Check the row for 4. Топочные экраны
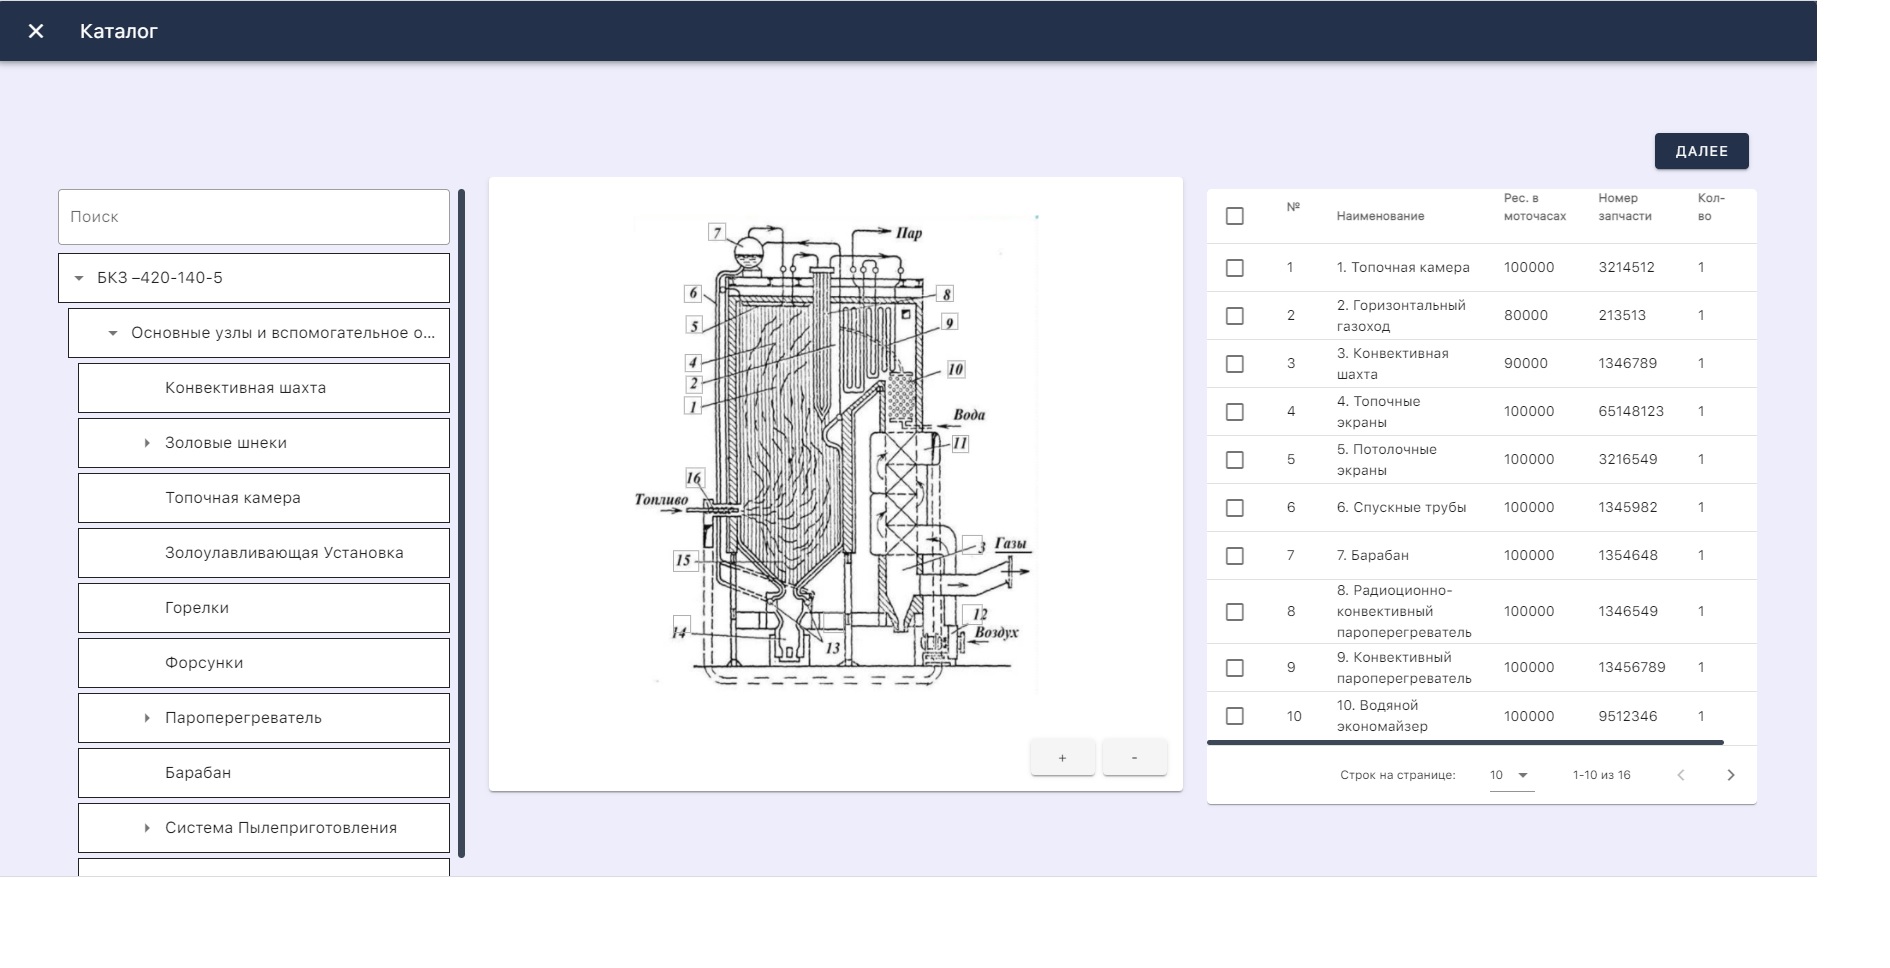Viewport: 1890px width, 968px height. pyautogui.click(x=1235, y=412)
